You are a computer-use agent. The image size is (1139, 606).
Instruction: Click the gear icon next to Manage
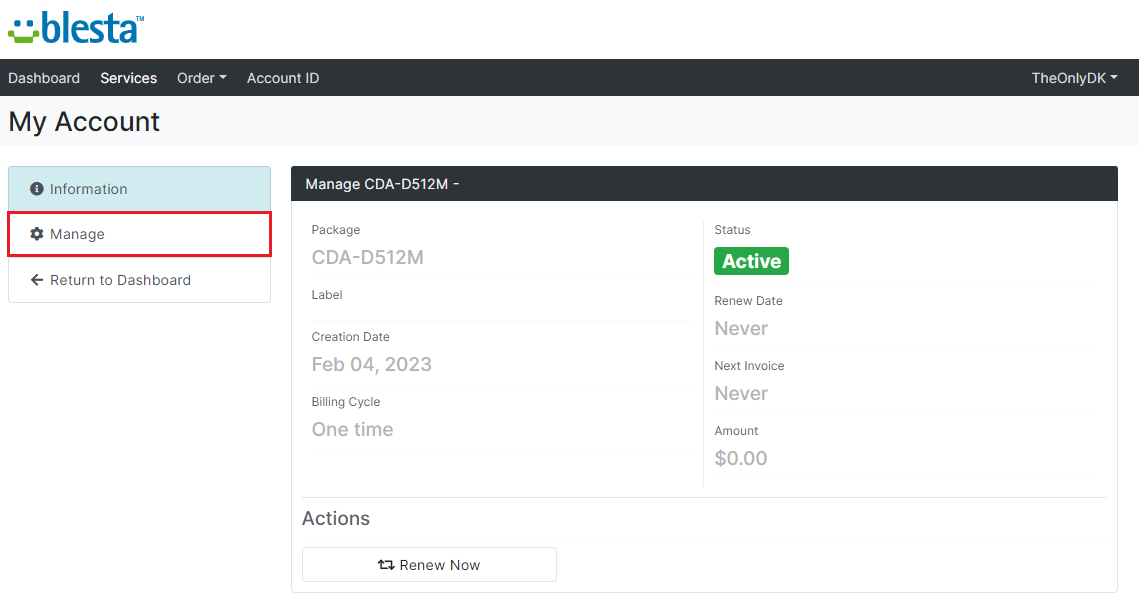click(x=37, y=234)
